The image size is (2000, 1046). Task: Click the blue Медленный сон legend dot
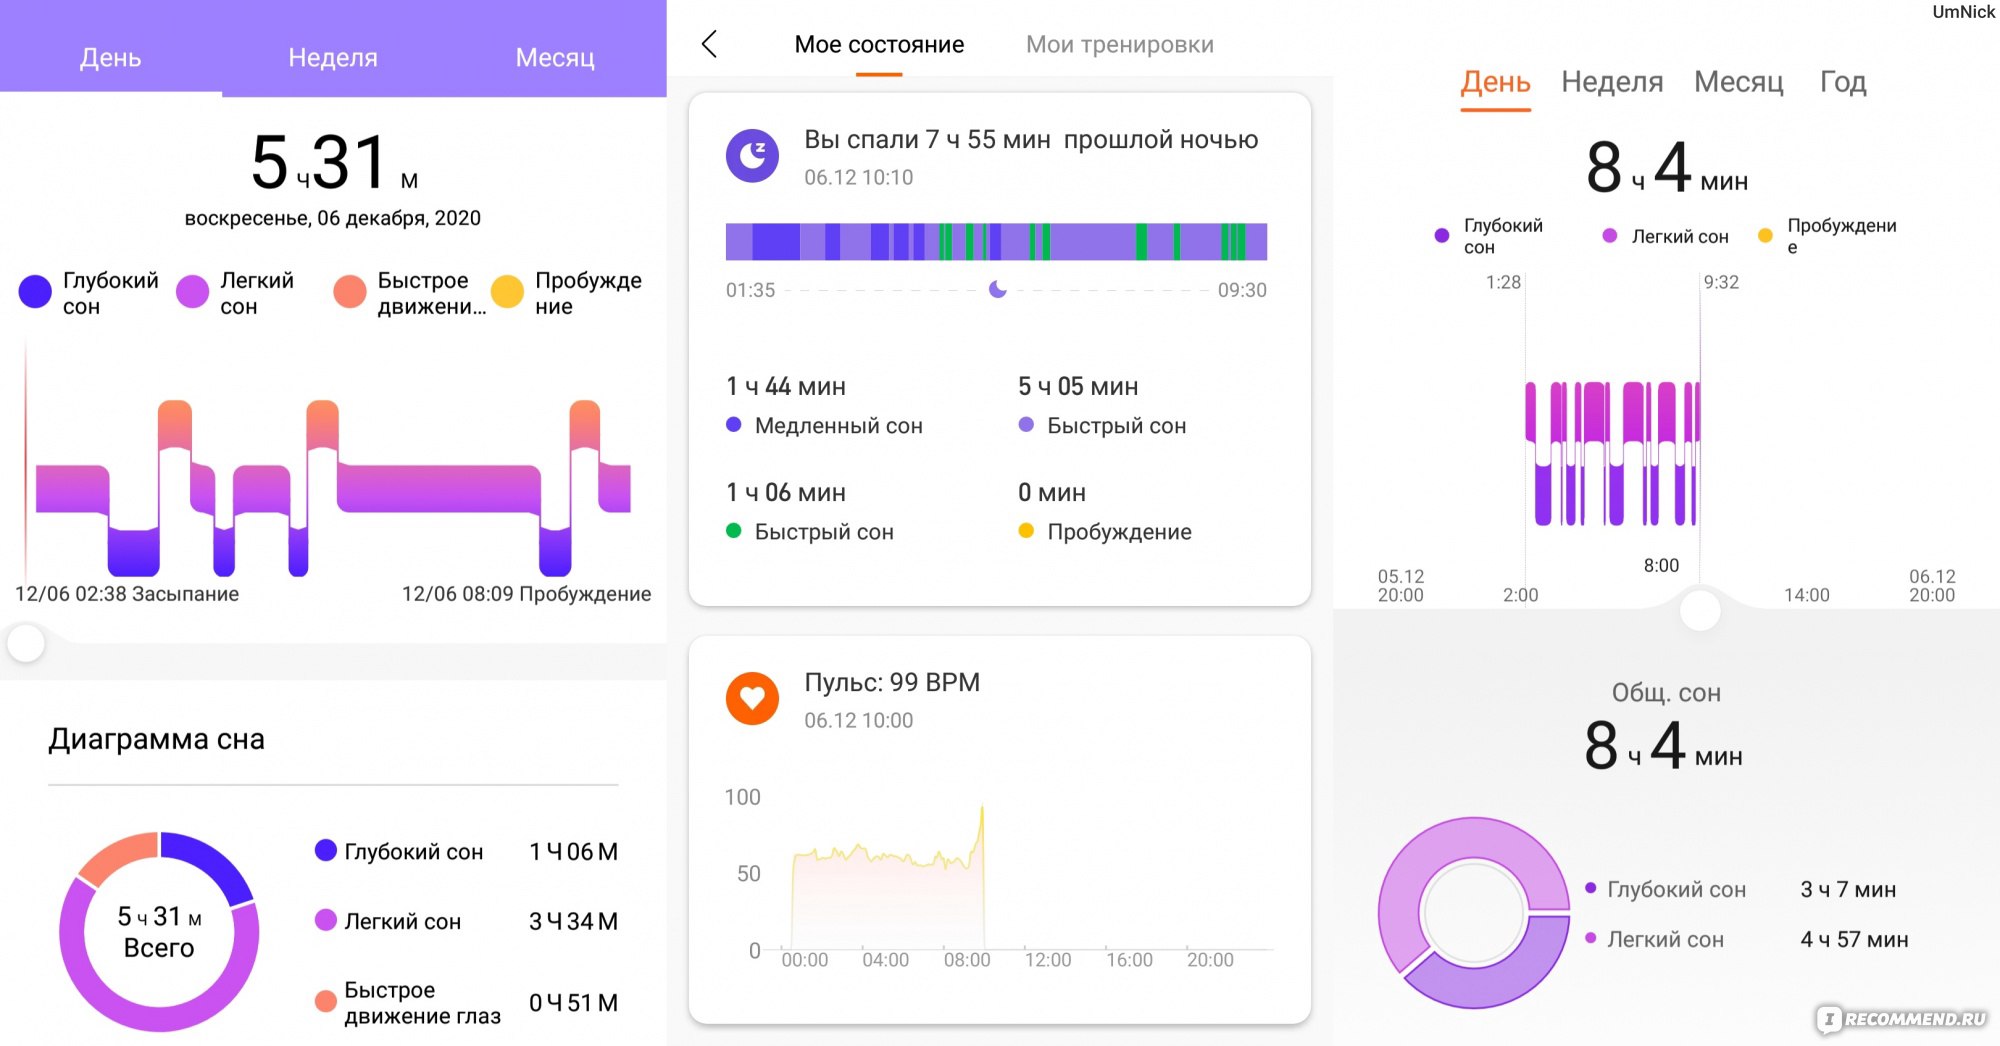click(x=733, y=425)
